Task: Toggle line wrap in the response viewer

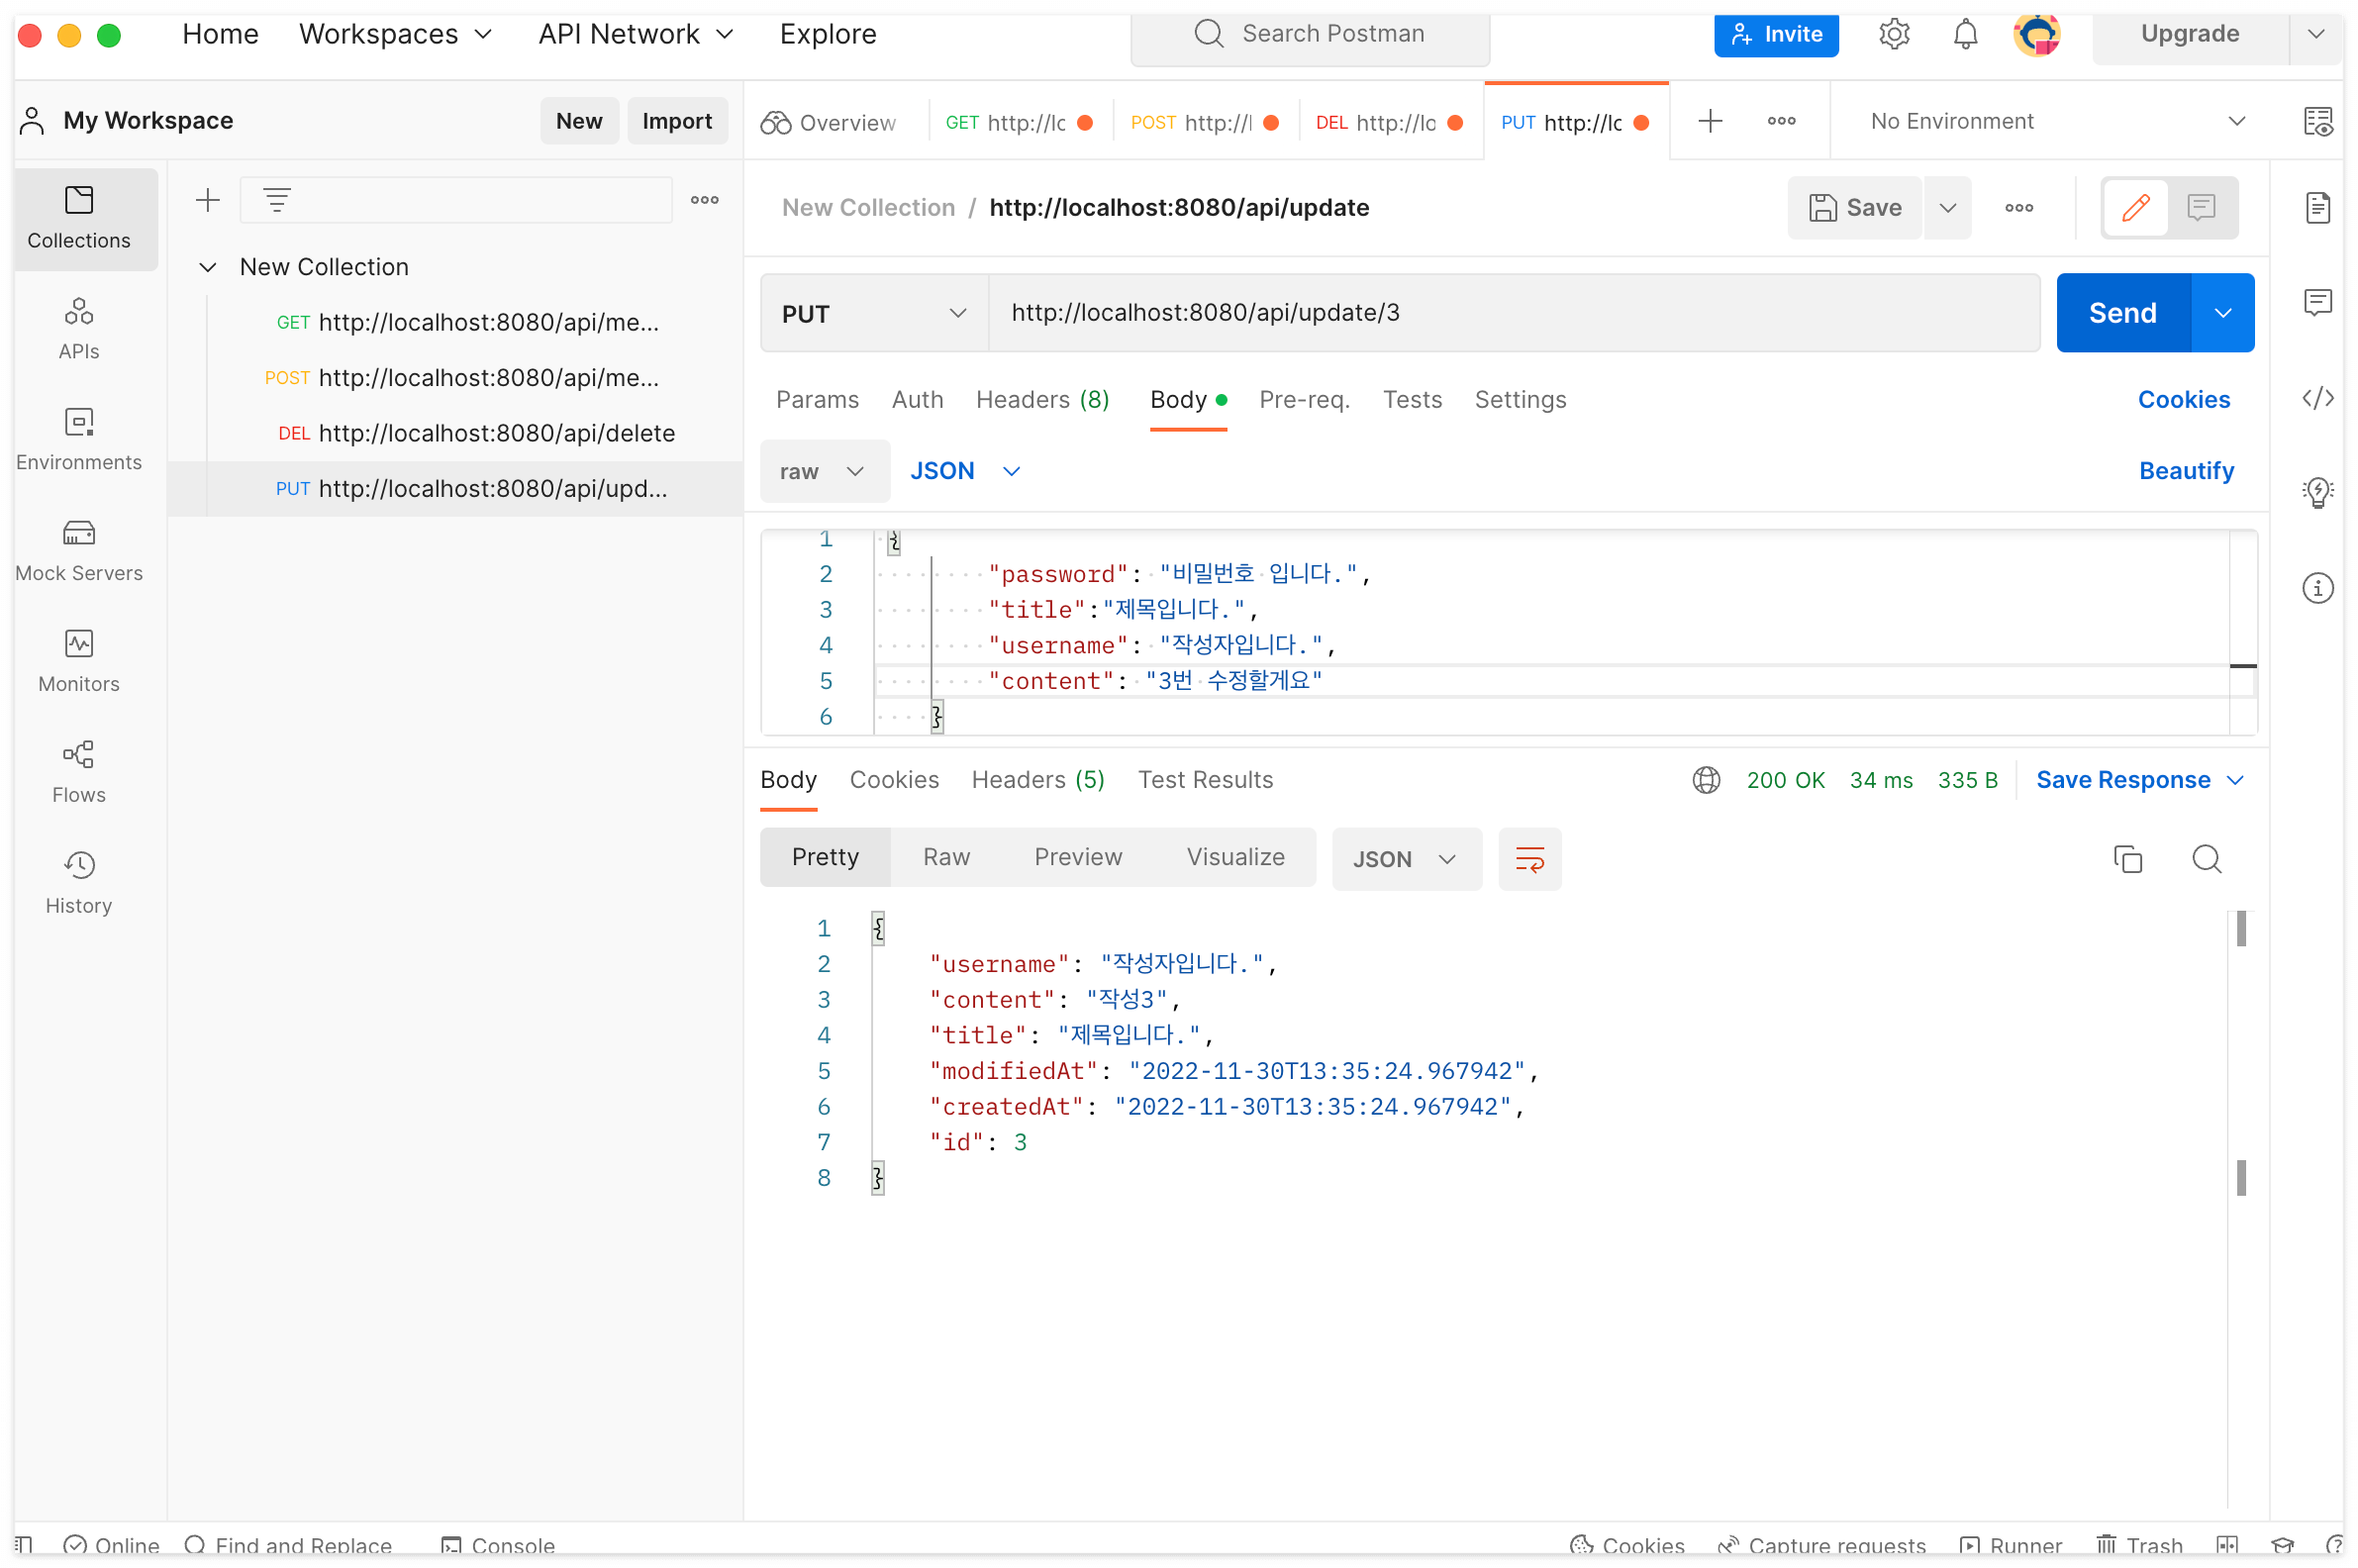Action: [1529, 859]
